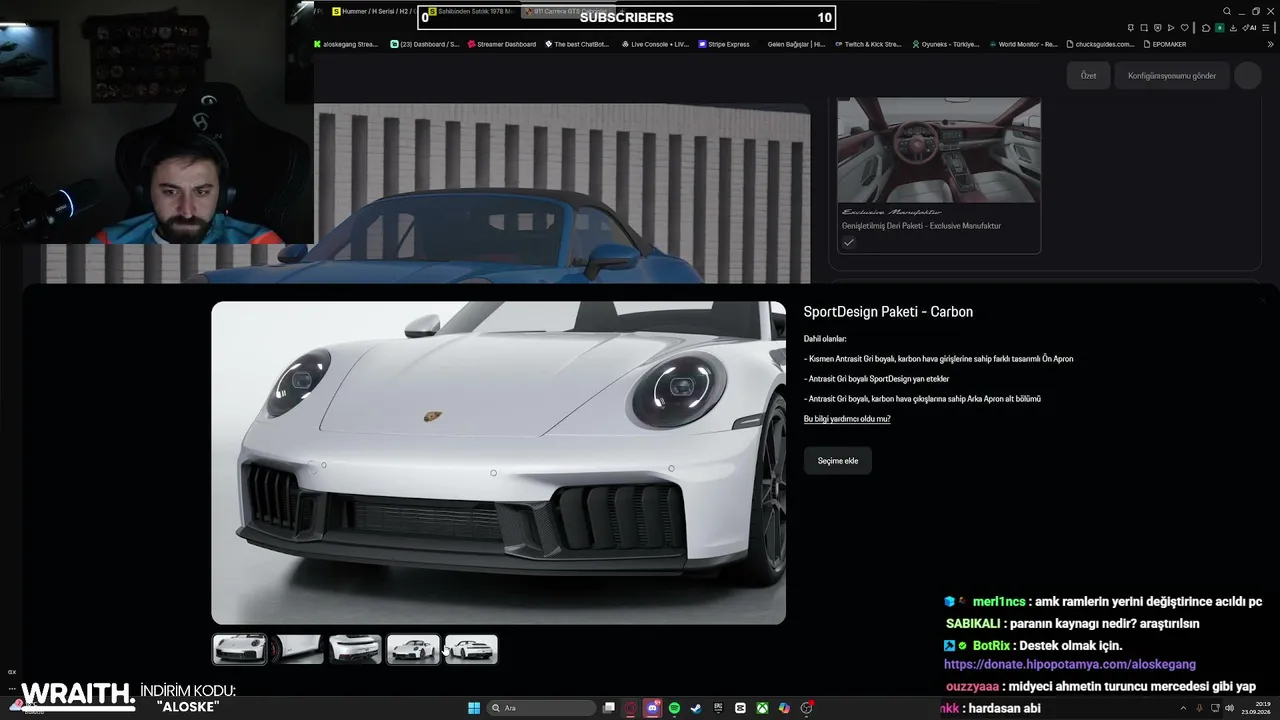The image size is (1280, 720).
Task: Open Spotify from the taskbar
Action: [674, 708]
